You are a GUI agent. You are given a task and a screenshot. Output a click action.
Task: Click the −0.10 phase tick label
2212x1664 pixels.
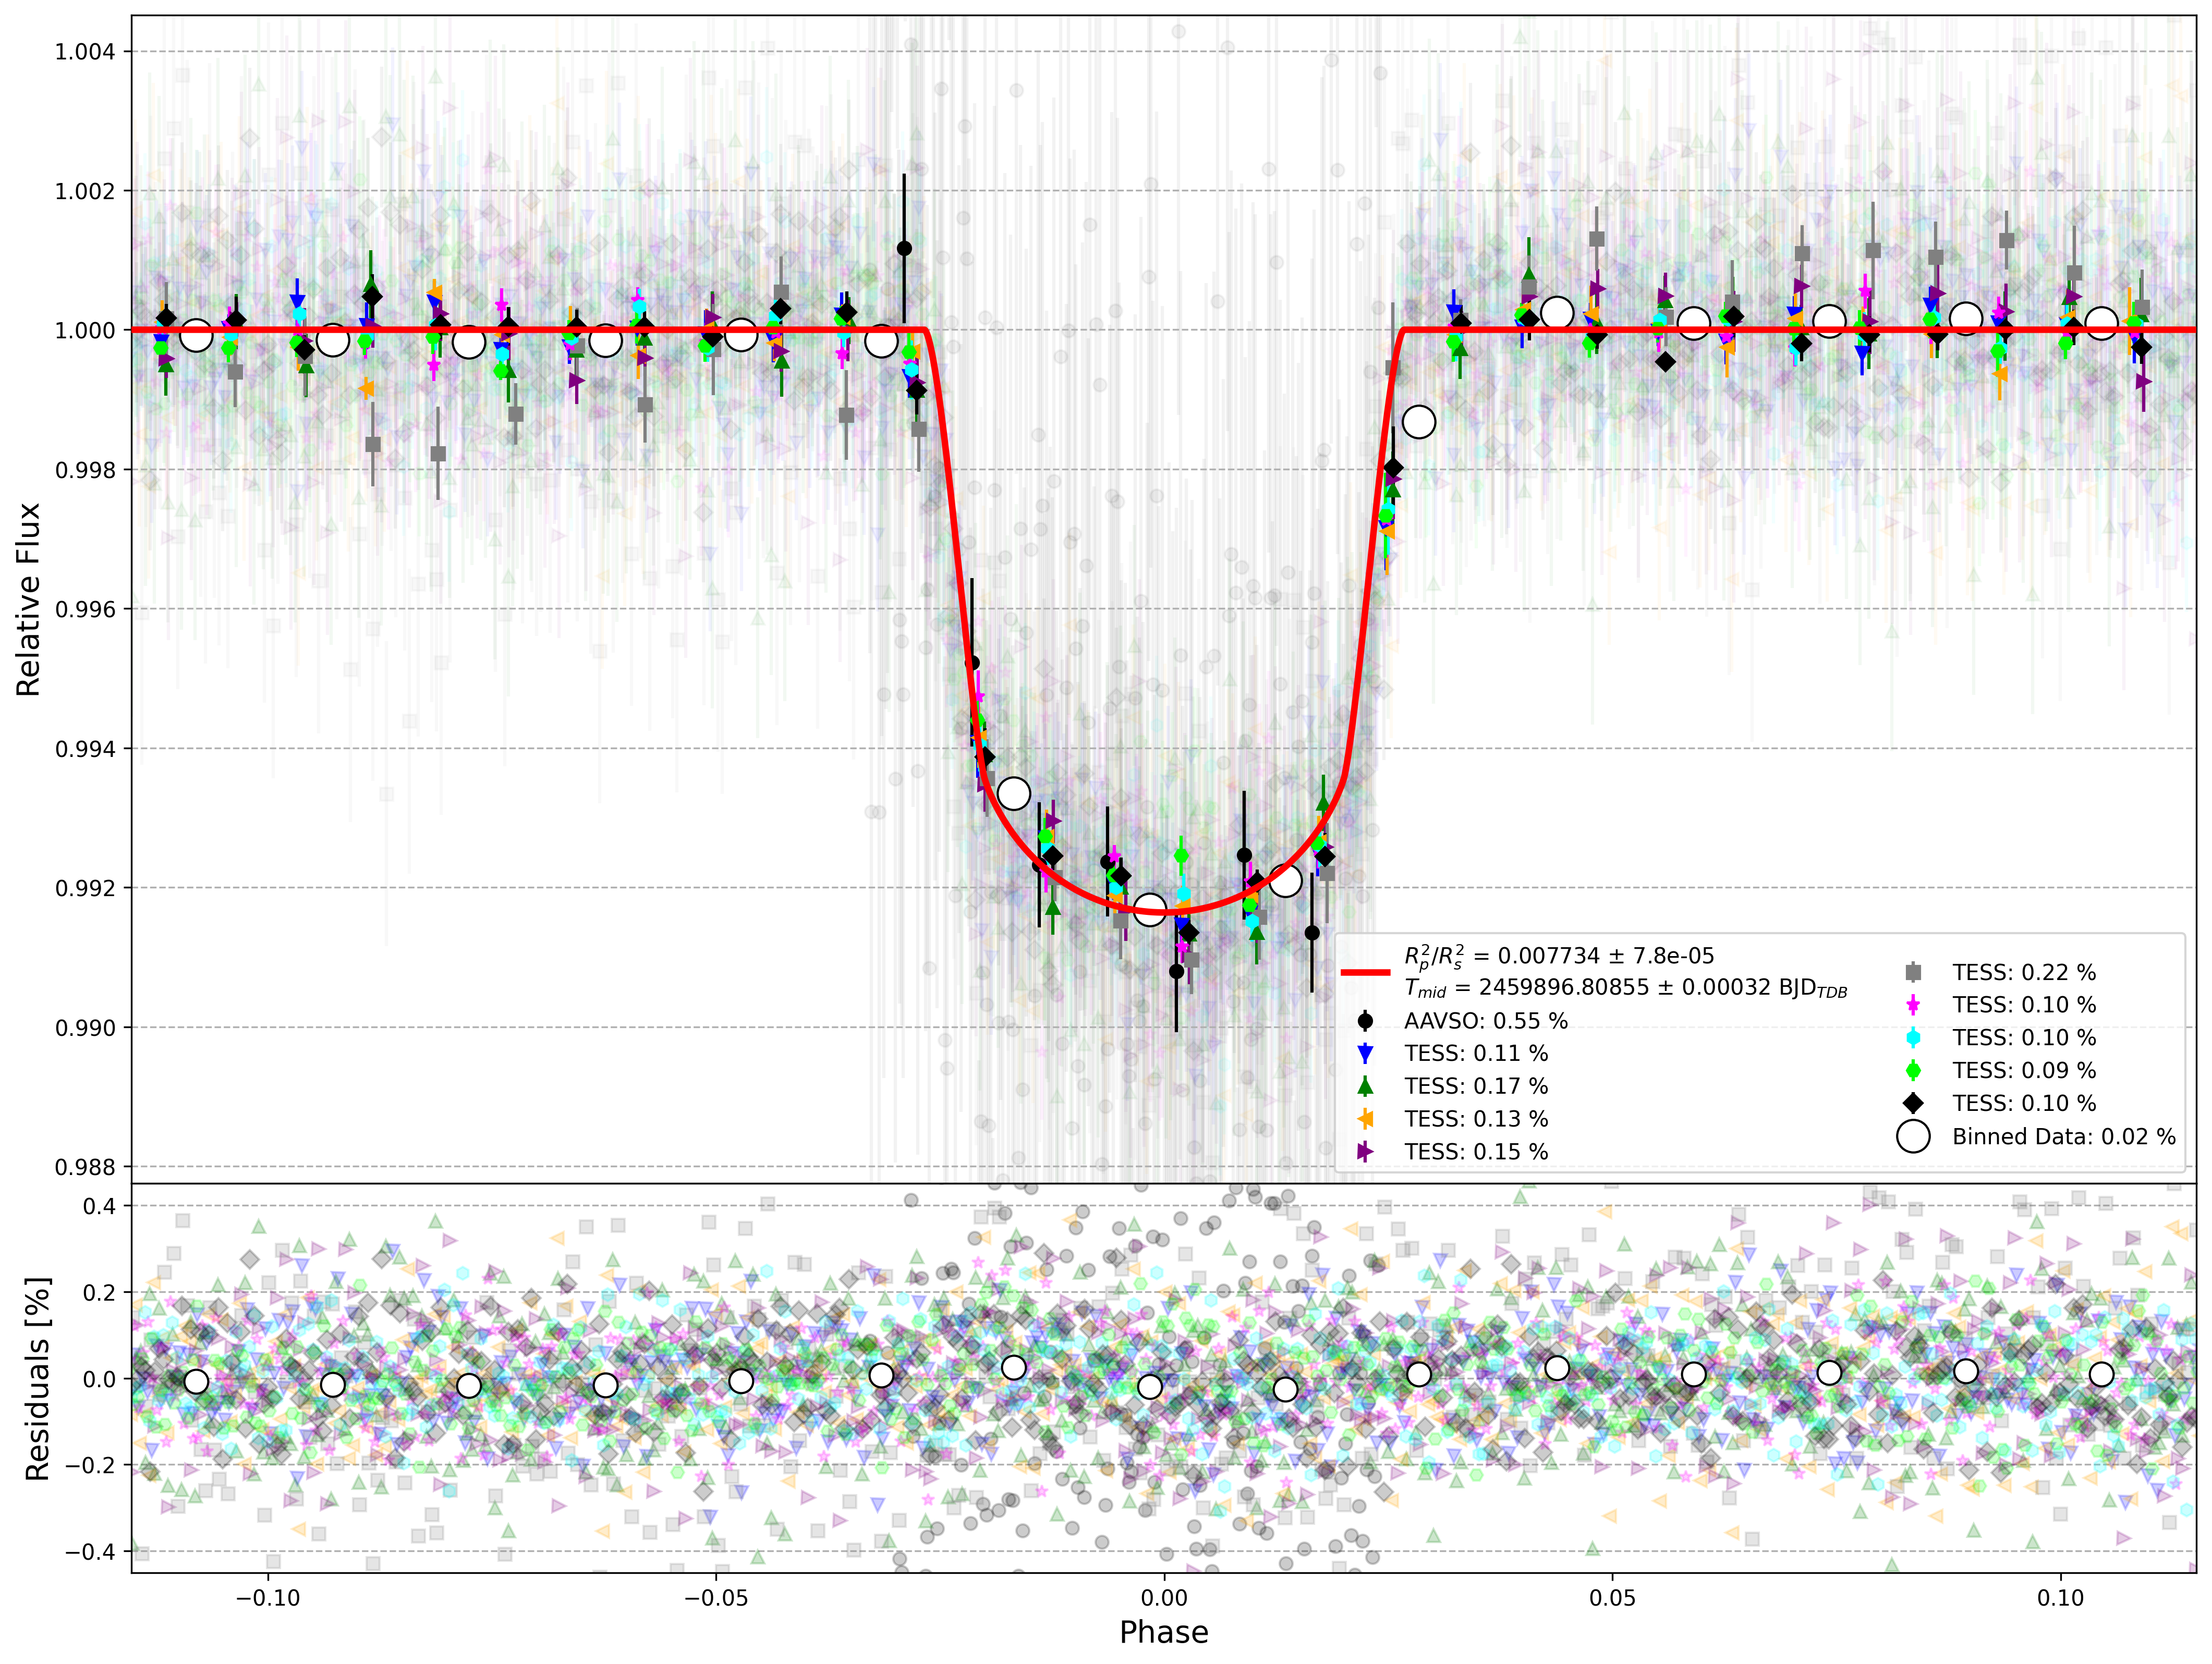pos(267,1598)
